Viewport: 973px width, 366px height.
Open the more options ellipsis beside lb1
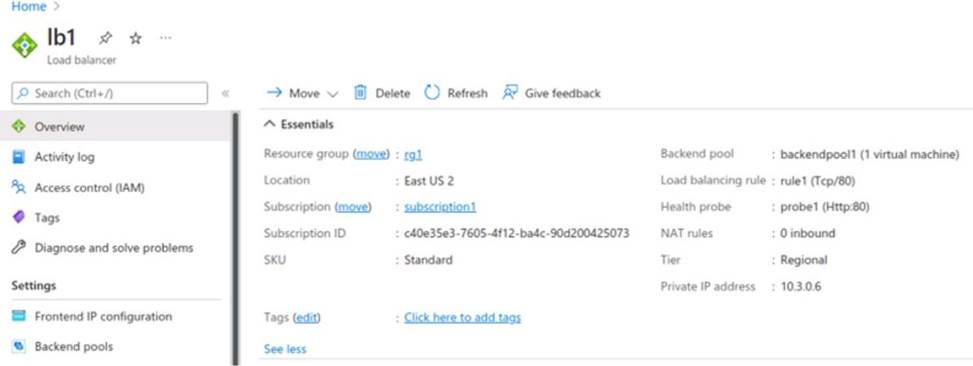pos(165,38)
